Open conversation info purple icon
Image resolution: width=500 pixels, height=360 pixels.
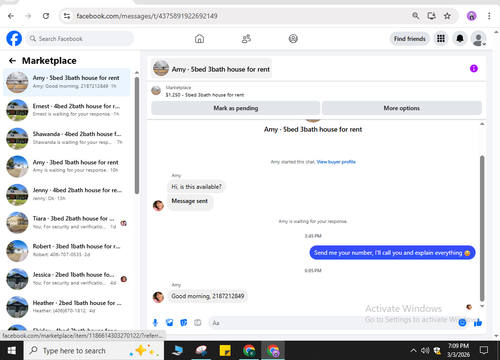pyautogui.click(x=474, y=69)
